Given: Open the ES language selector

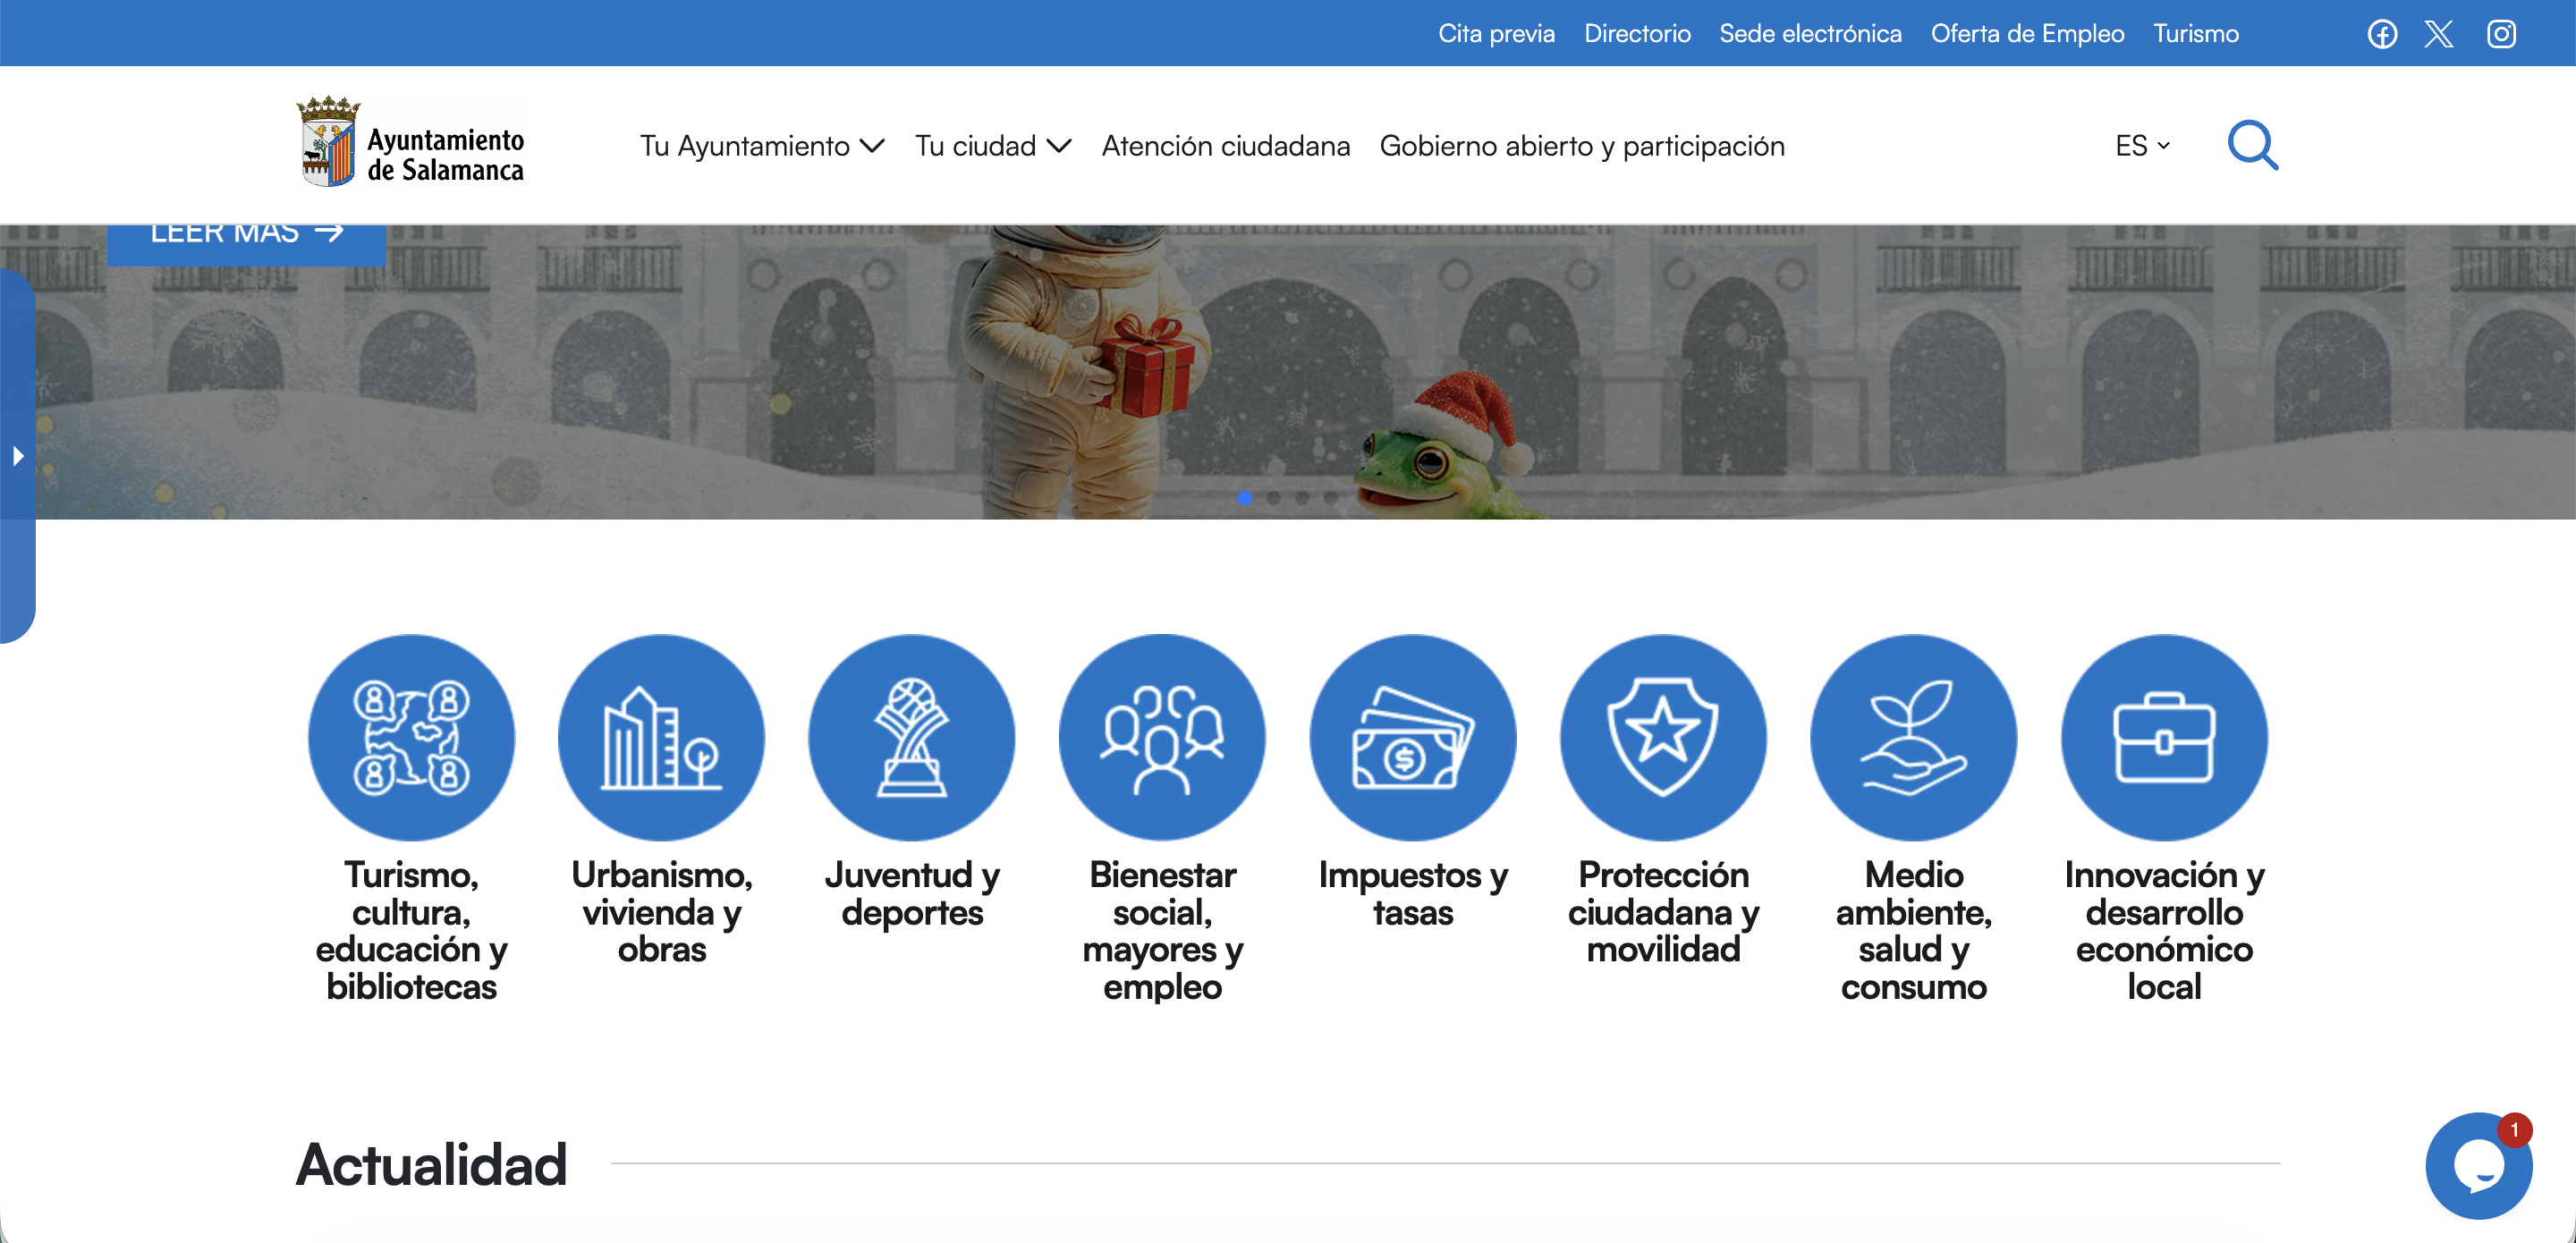Looking at the screenshot, I should click(2142, 146).
